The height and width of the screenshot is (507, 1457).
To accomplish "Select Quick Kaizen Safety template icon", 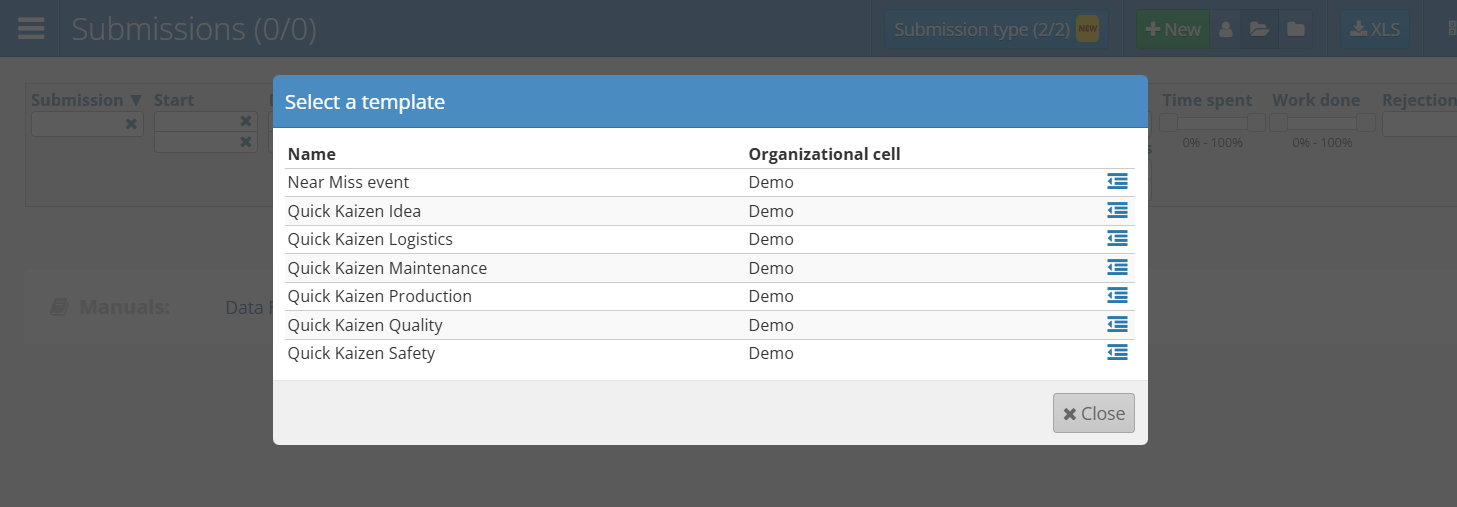I will pyautogui.click(x=1117, y=353).
